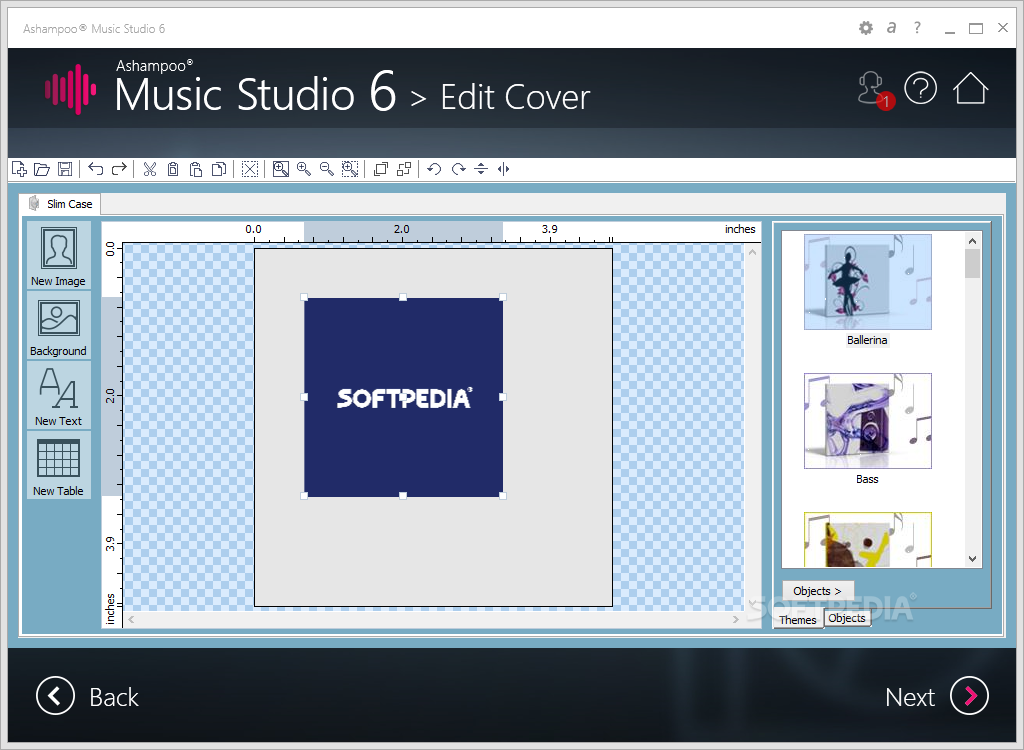Switch to the Themes tab

click(797, 620)
